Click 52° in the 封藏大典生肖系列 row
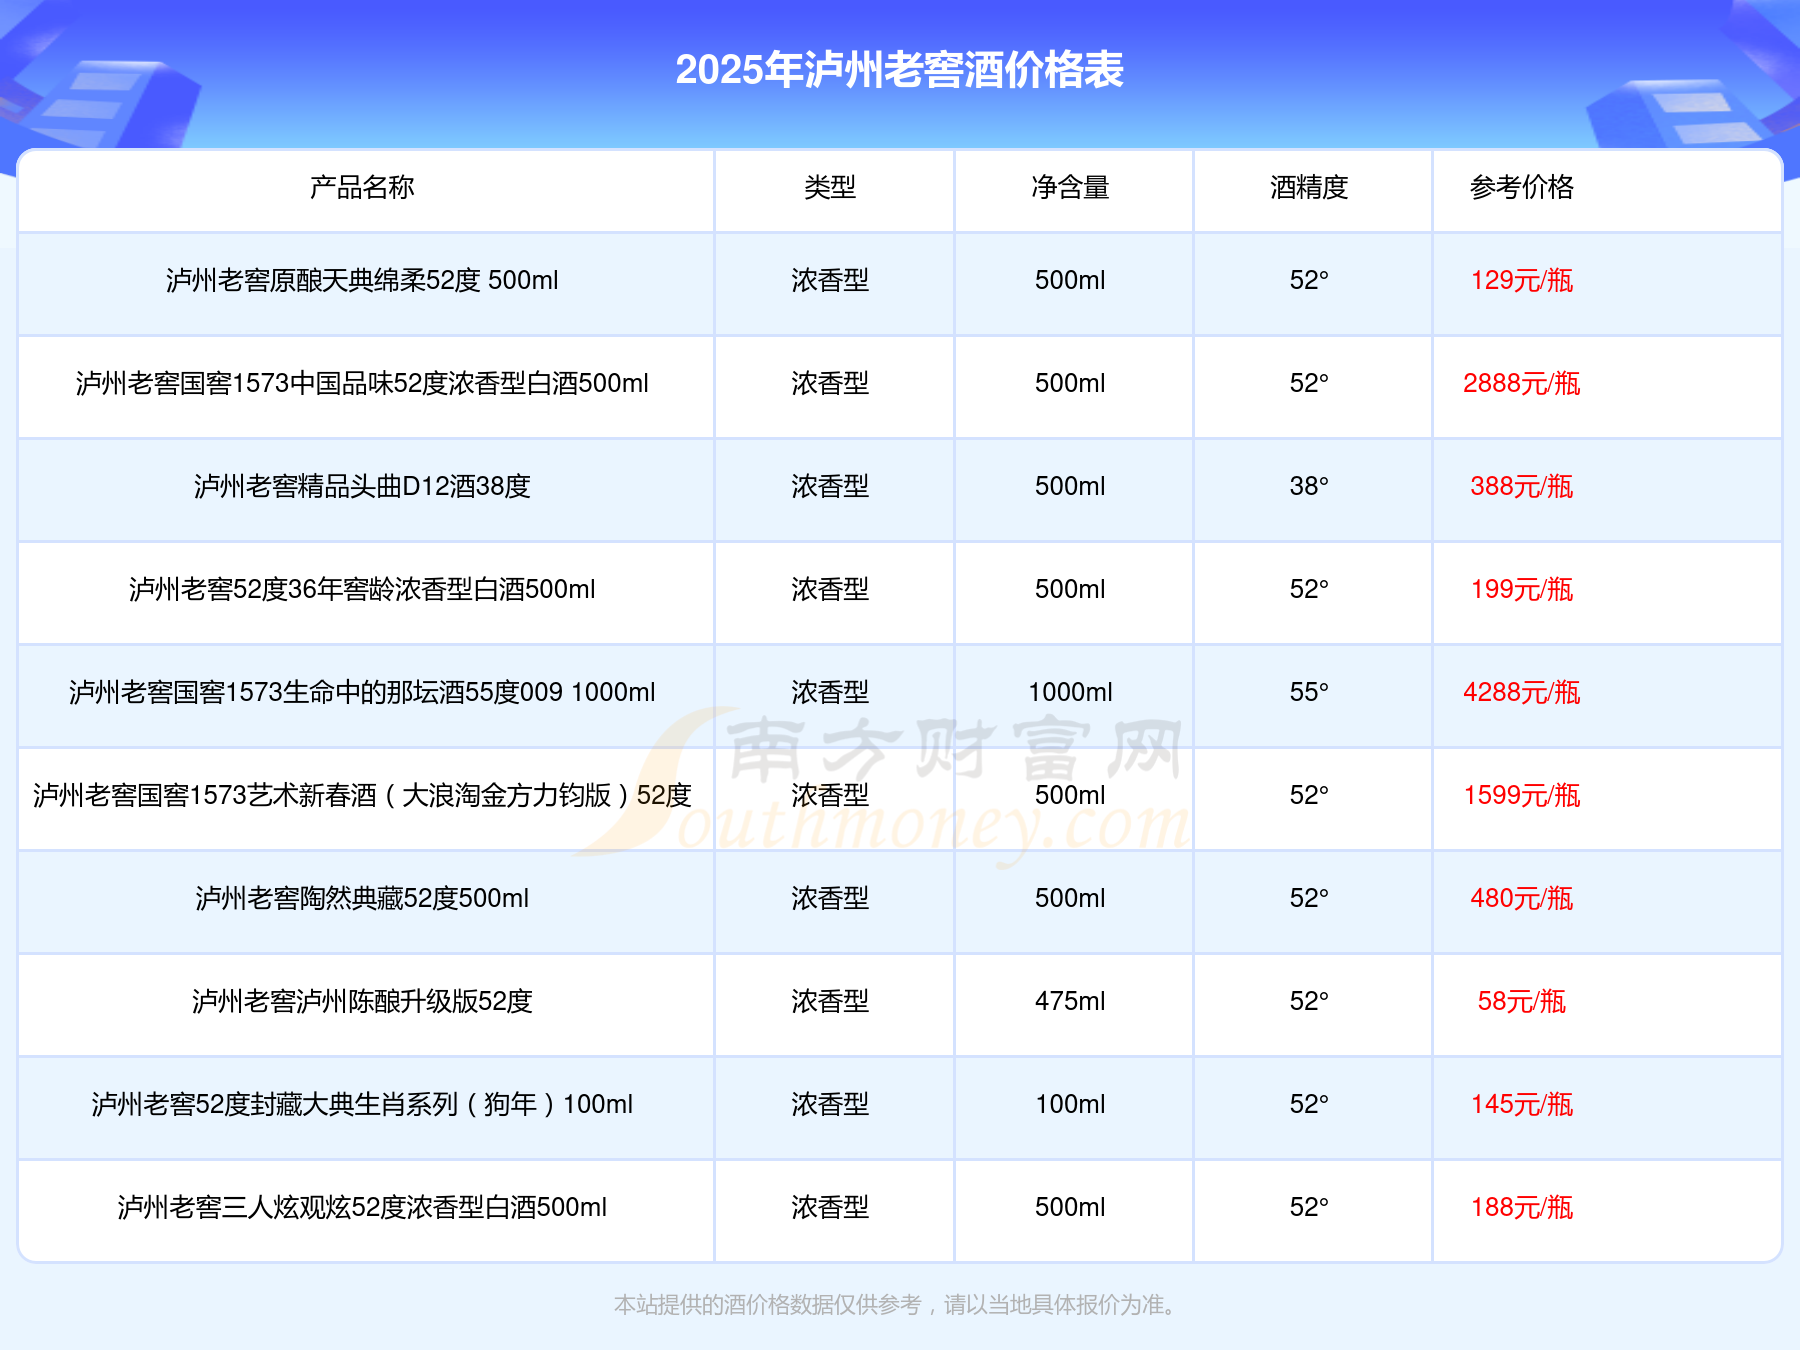1800x1350 pixels. (x=1309, y=1104)
